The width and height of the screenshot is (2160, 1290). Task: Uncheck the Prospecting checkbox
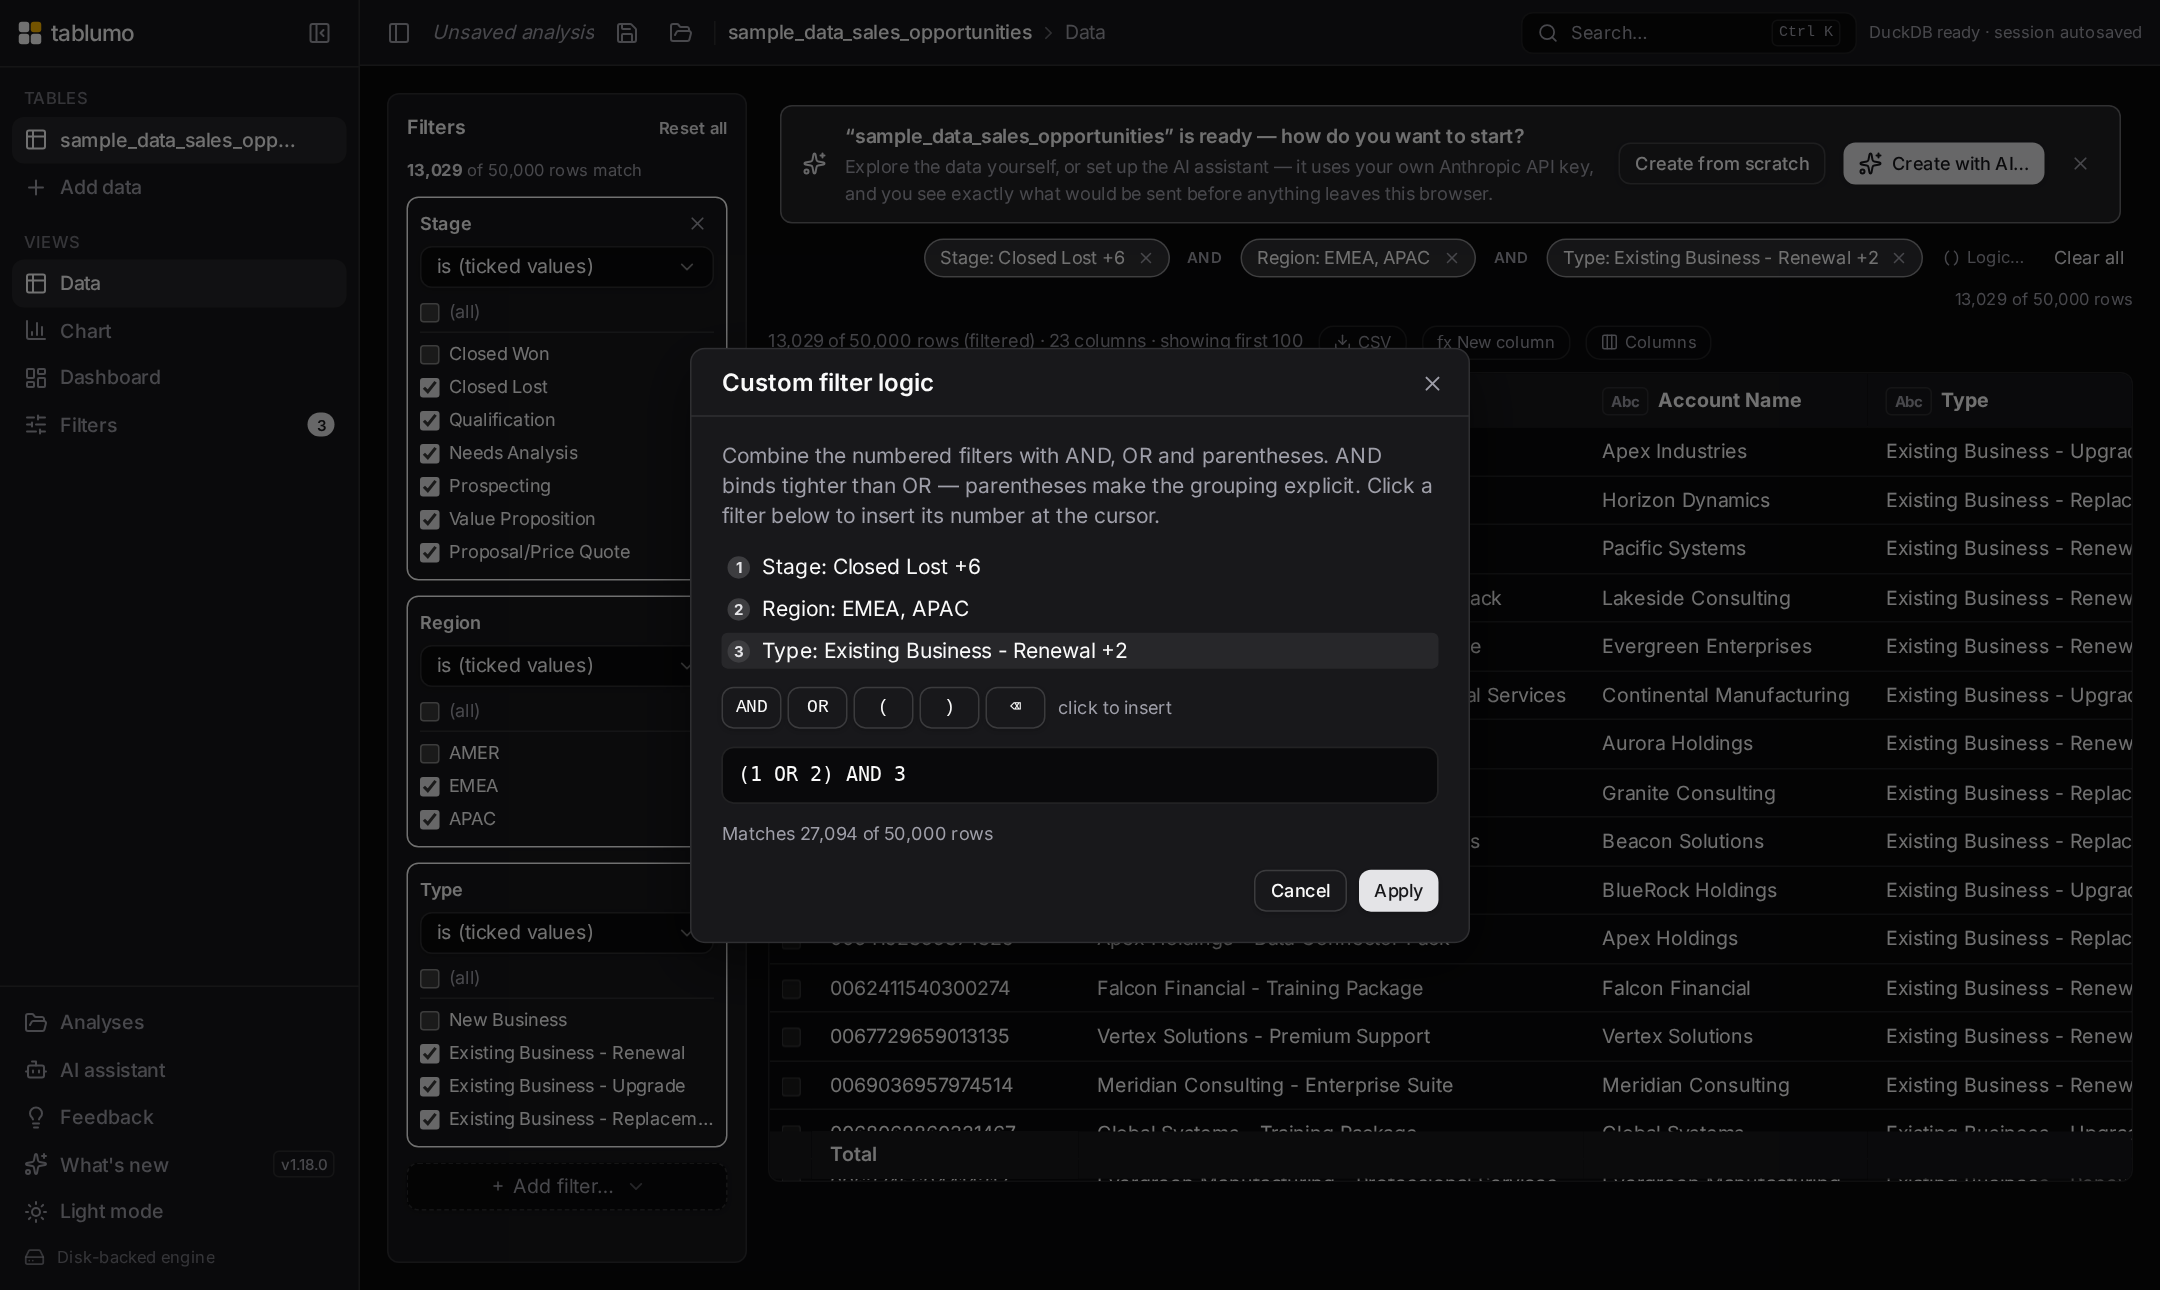430,486
